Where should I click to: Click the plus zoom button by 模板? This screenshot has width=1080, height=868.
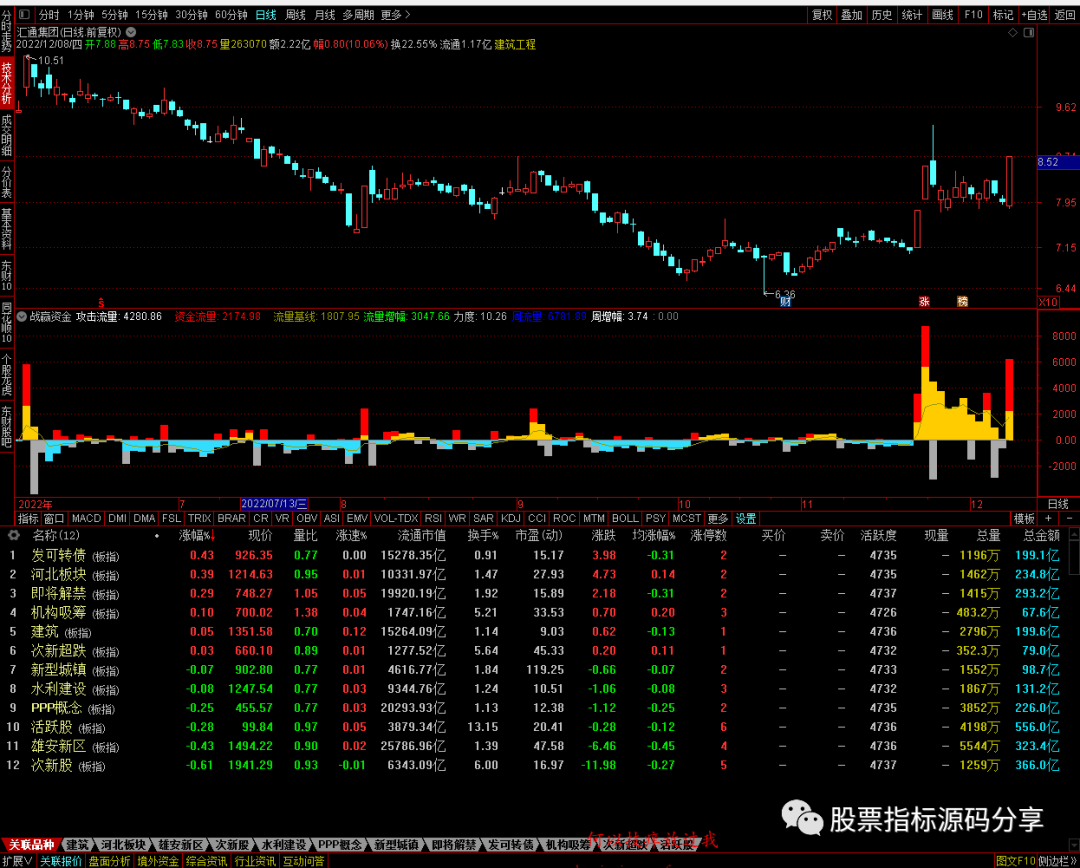(1048, 518)
